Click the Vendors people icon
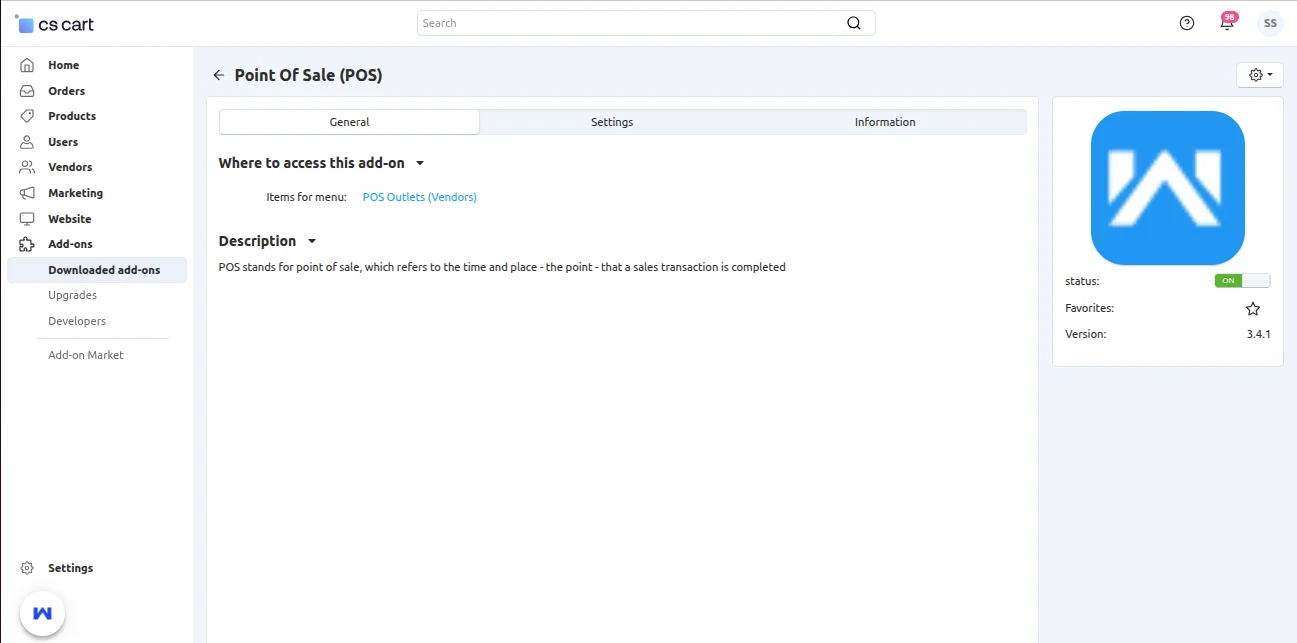This screenshot has width=1297, height=643. [27, 167]
